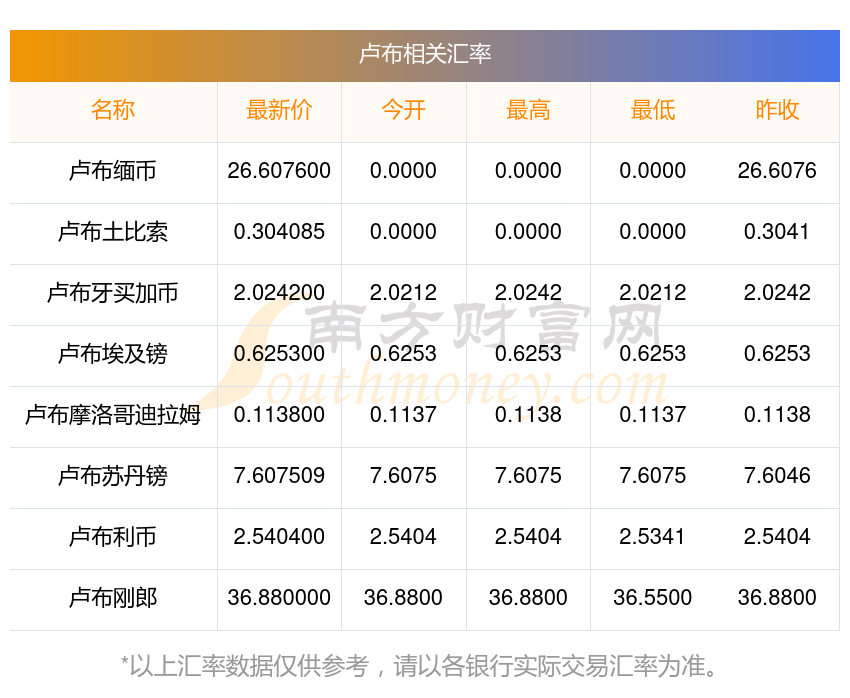Screen dimensions: 850x698
Task: Click the 卢布土比索 row name
Action: [113, 232]
